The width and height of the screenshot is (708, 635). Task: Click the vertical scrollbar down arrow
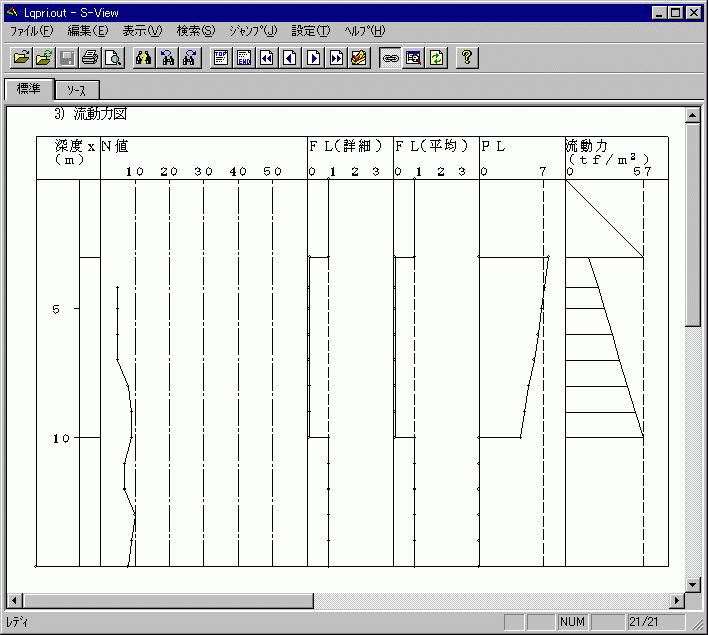pyautogui.click(x=692, y=584)
